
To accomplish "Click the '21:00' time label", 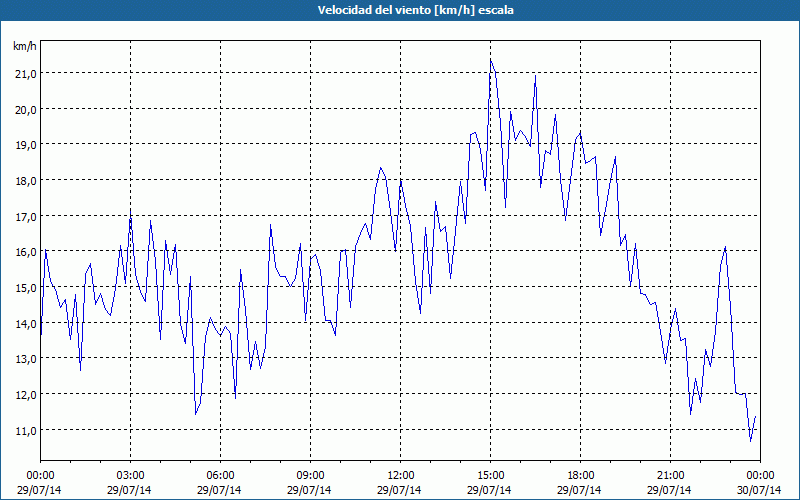I will click(670, 476).
